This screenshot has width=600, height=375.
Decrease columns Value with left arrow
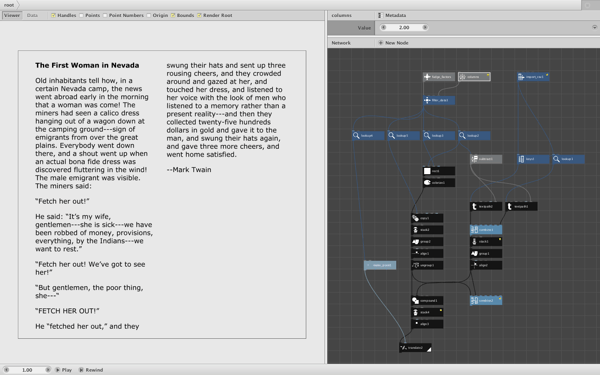pyautogui.click(x=383, y=28)
